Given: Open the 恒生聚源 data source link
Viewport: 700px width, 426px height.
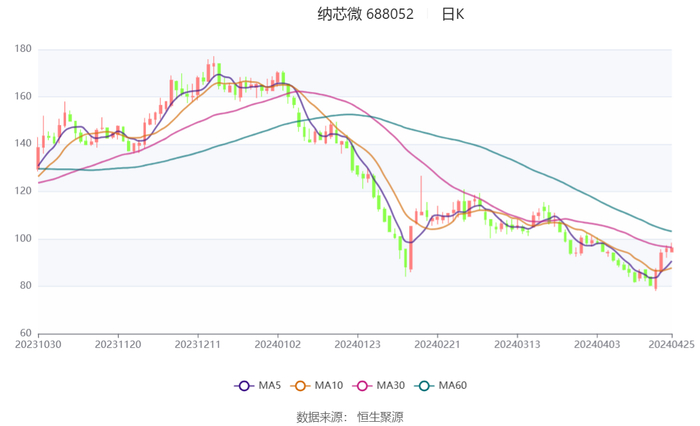Looking at the screenshot, I should (x=380, y=416).
